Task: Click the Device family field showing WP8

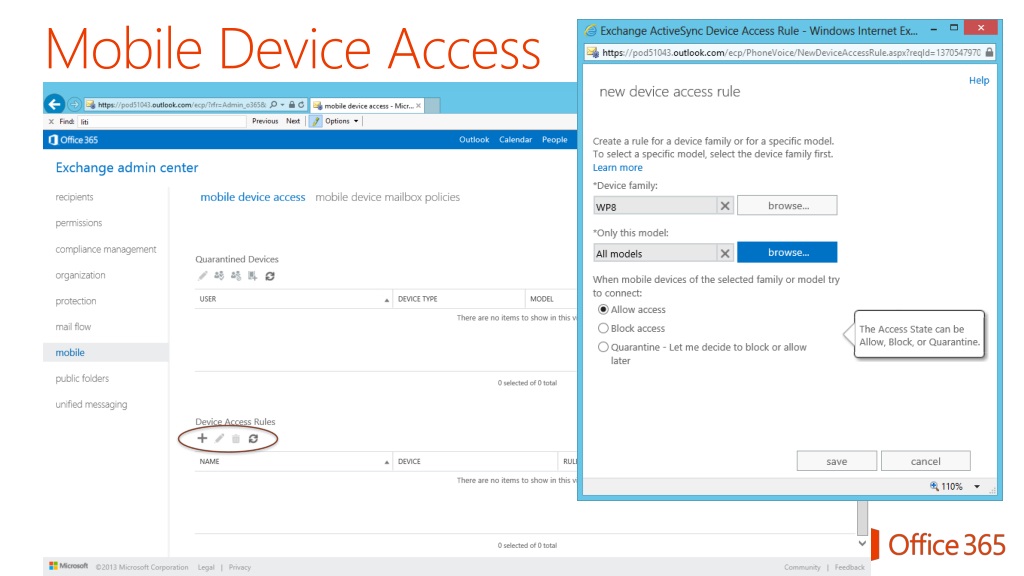Action: click(x=655, y=206)
